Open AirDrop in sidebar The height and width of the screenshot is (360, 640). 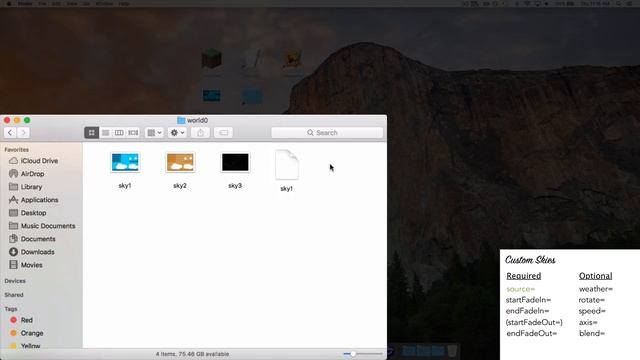point(32,174)
